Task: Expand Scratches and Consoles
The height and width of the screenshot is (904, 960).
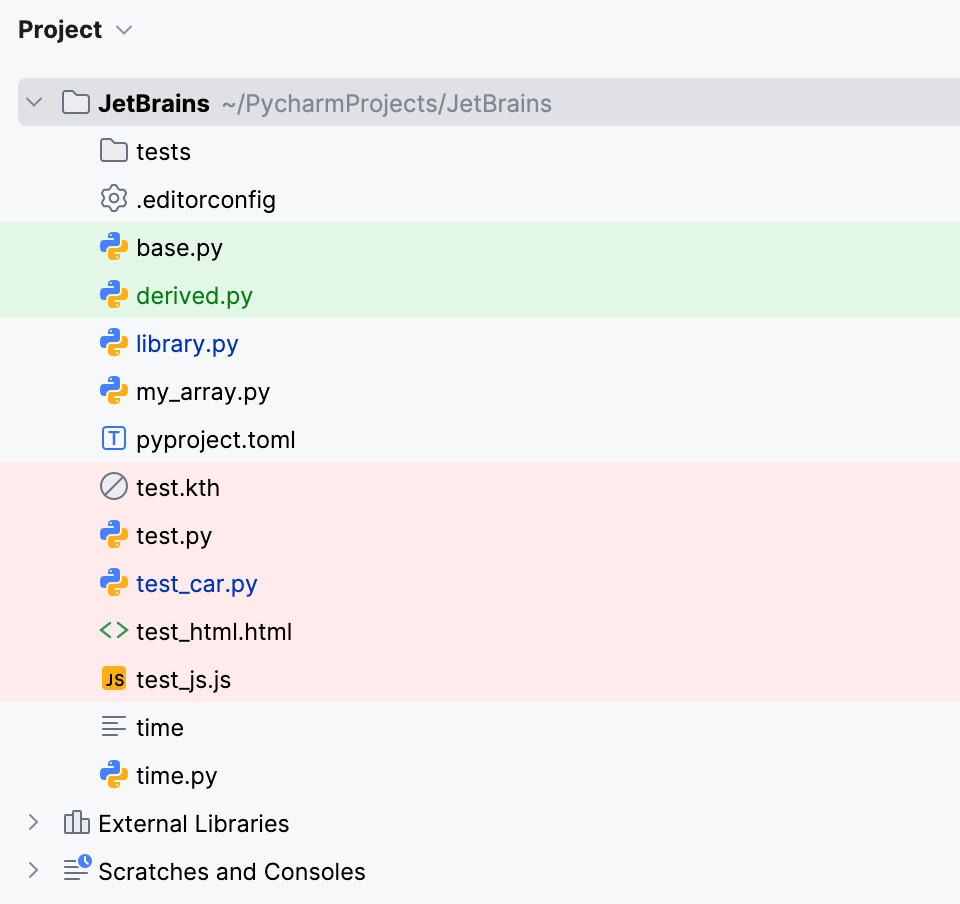Action: tap(33, 871)
